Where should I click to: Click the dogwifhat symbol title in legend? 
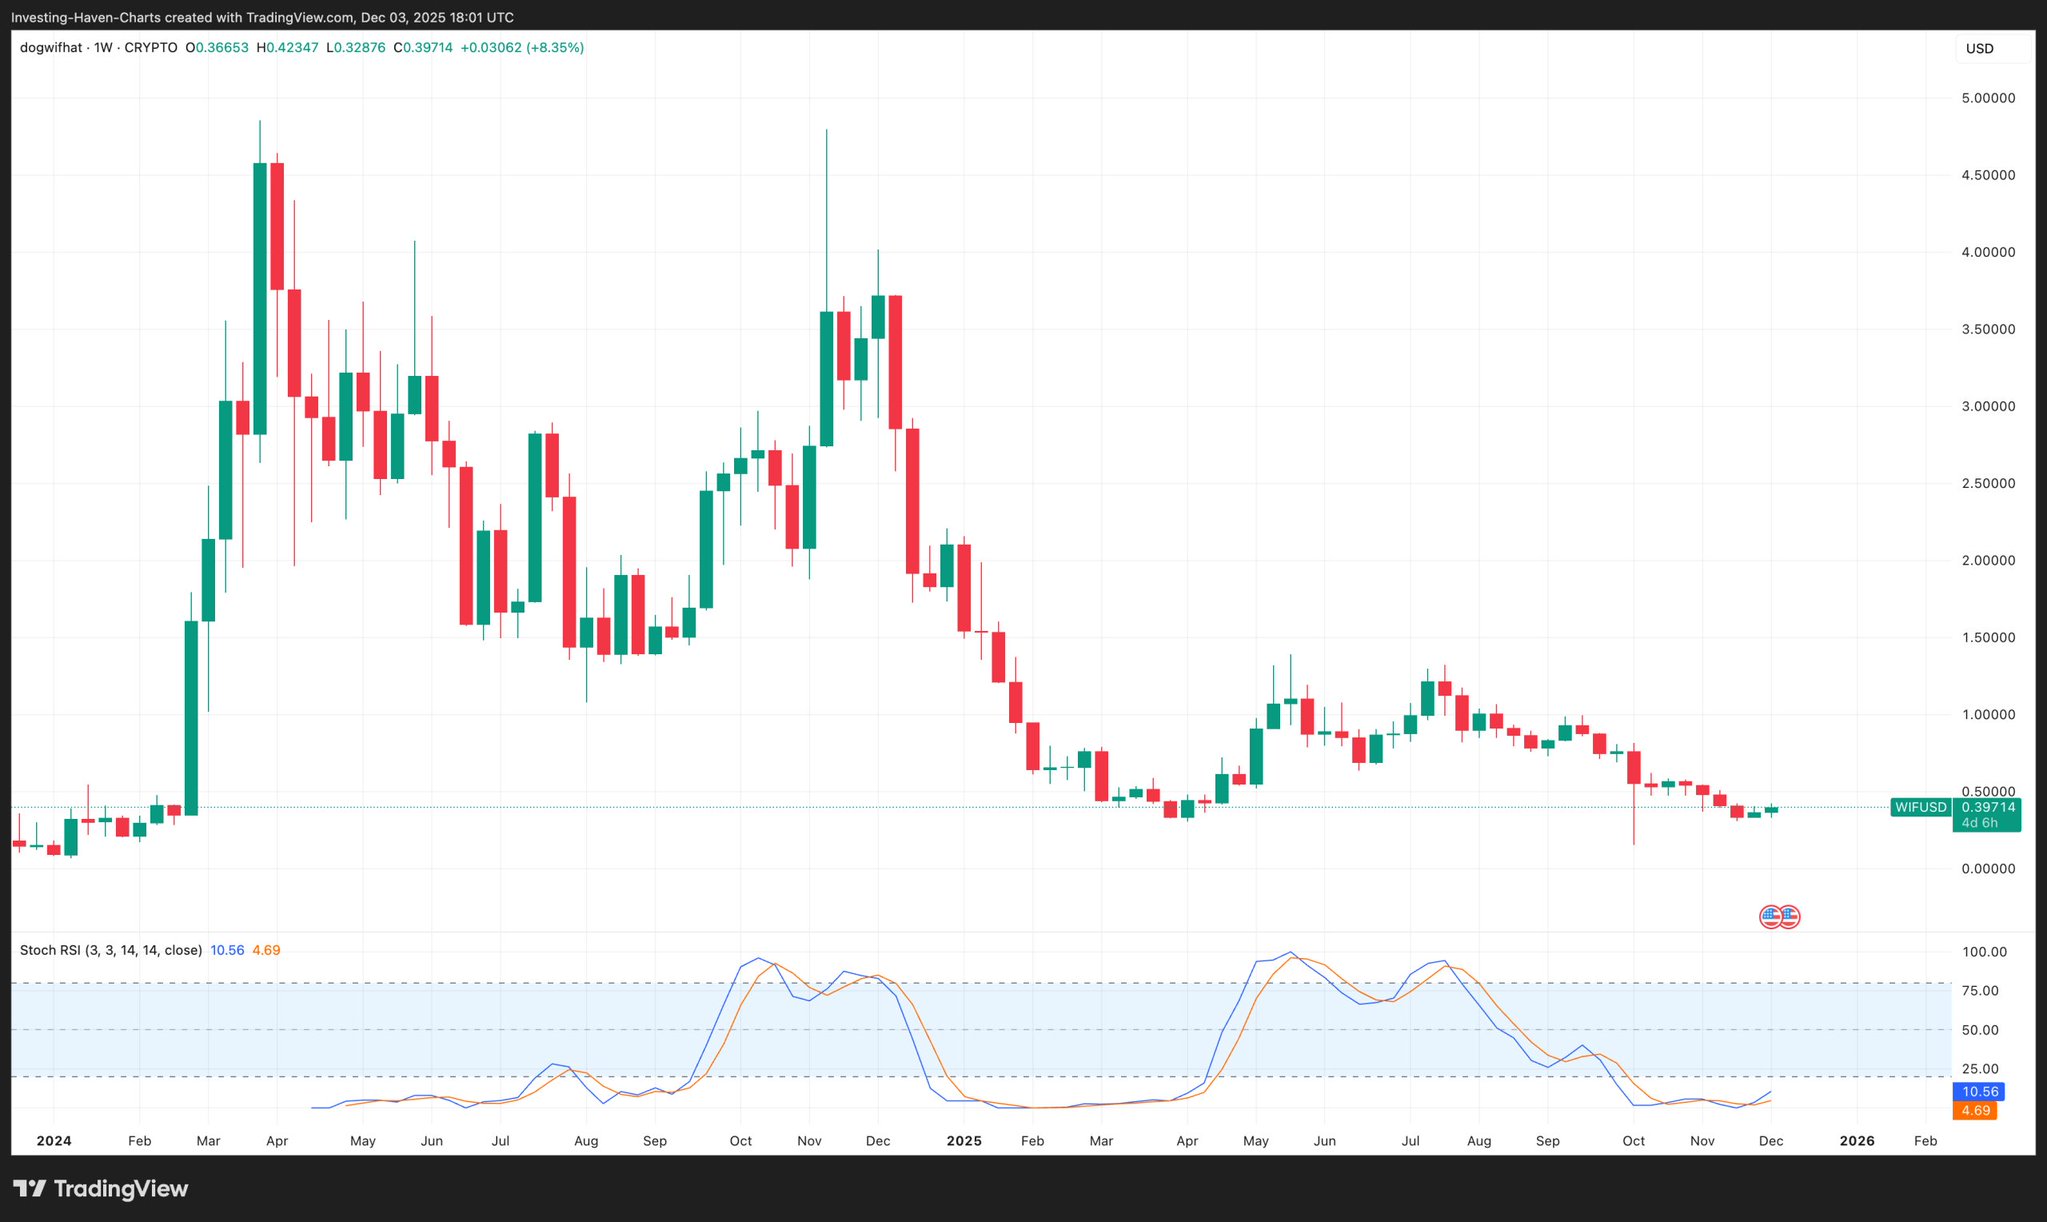pyautogui.click(x=50, y=48)
